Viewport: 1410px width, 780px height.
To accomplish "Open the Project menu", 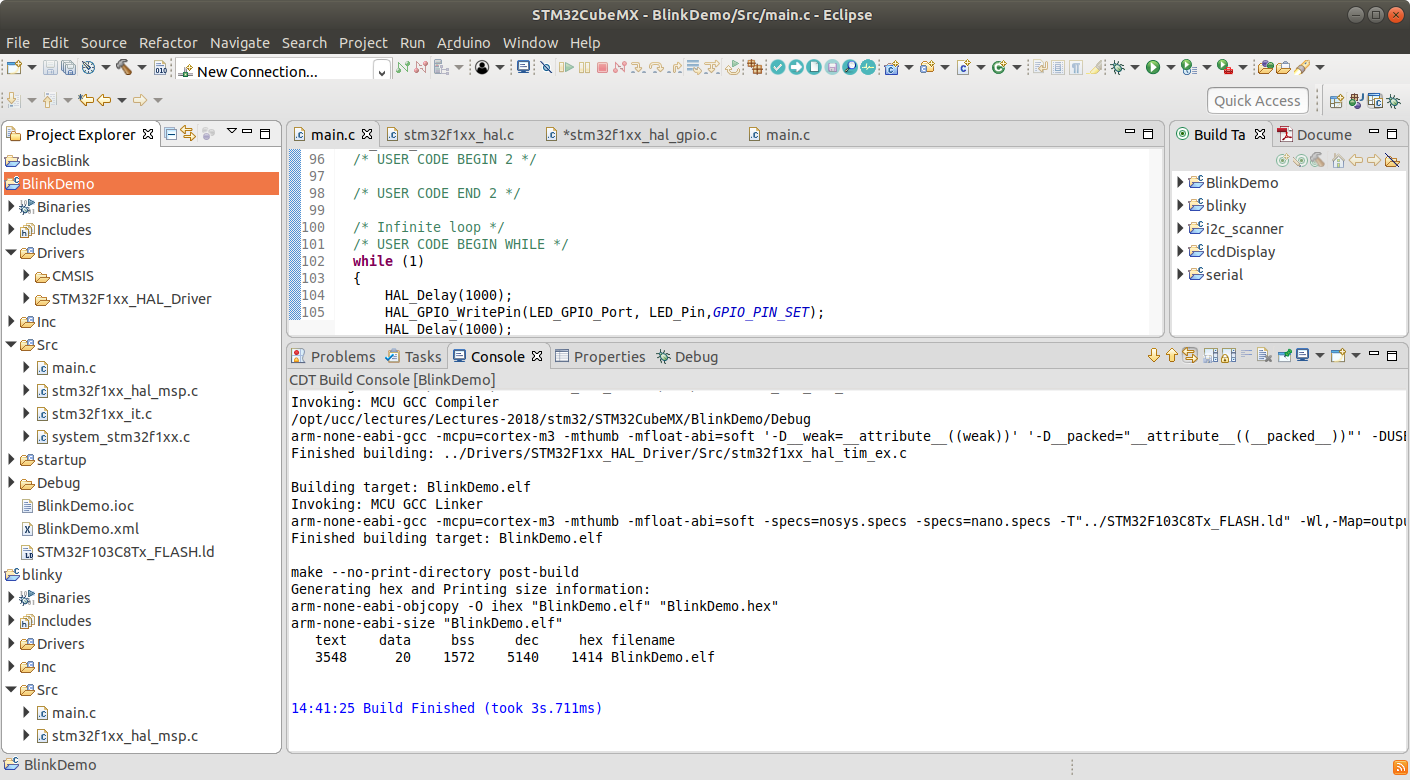I will pos(363,43).
